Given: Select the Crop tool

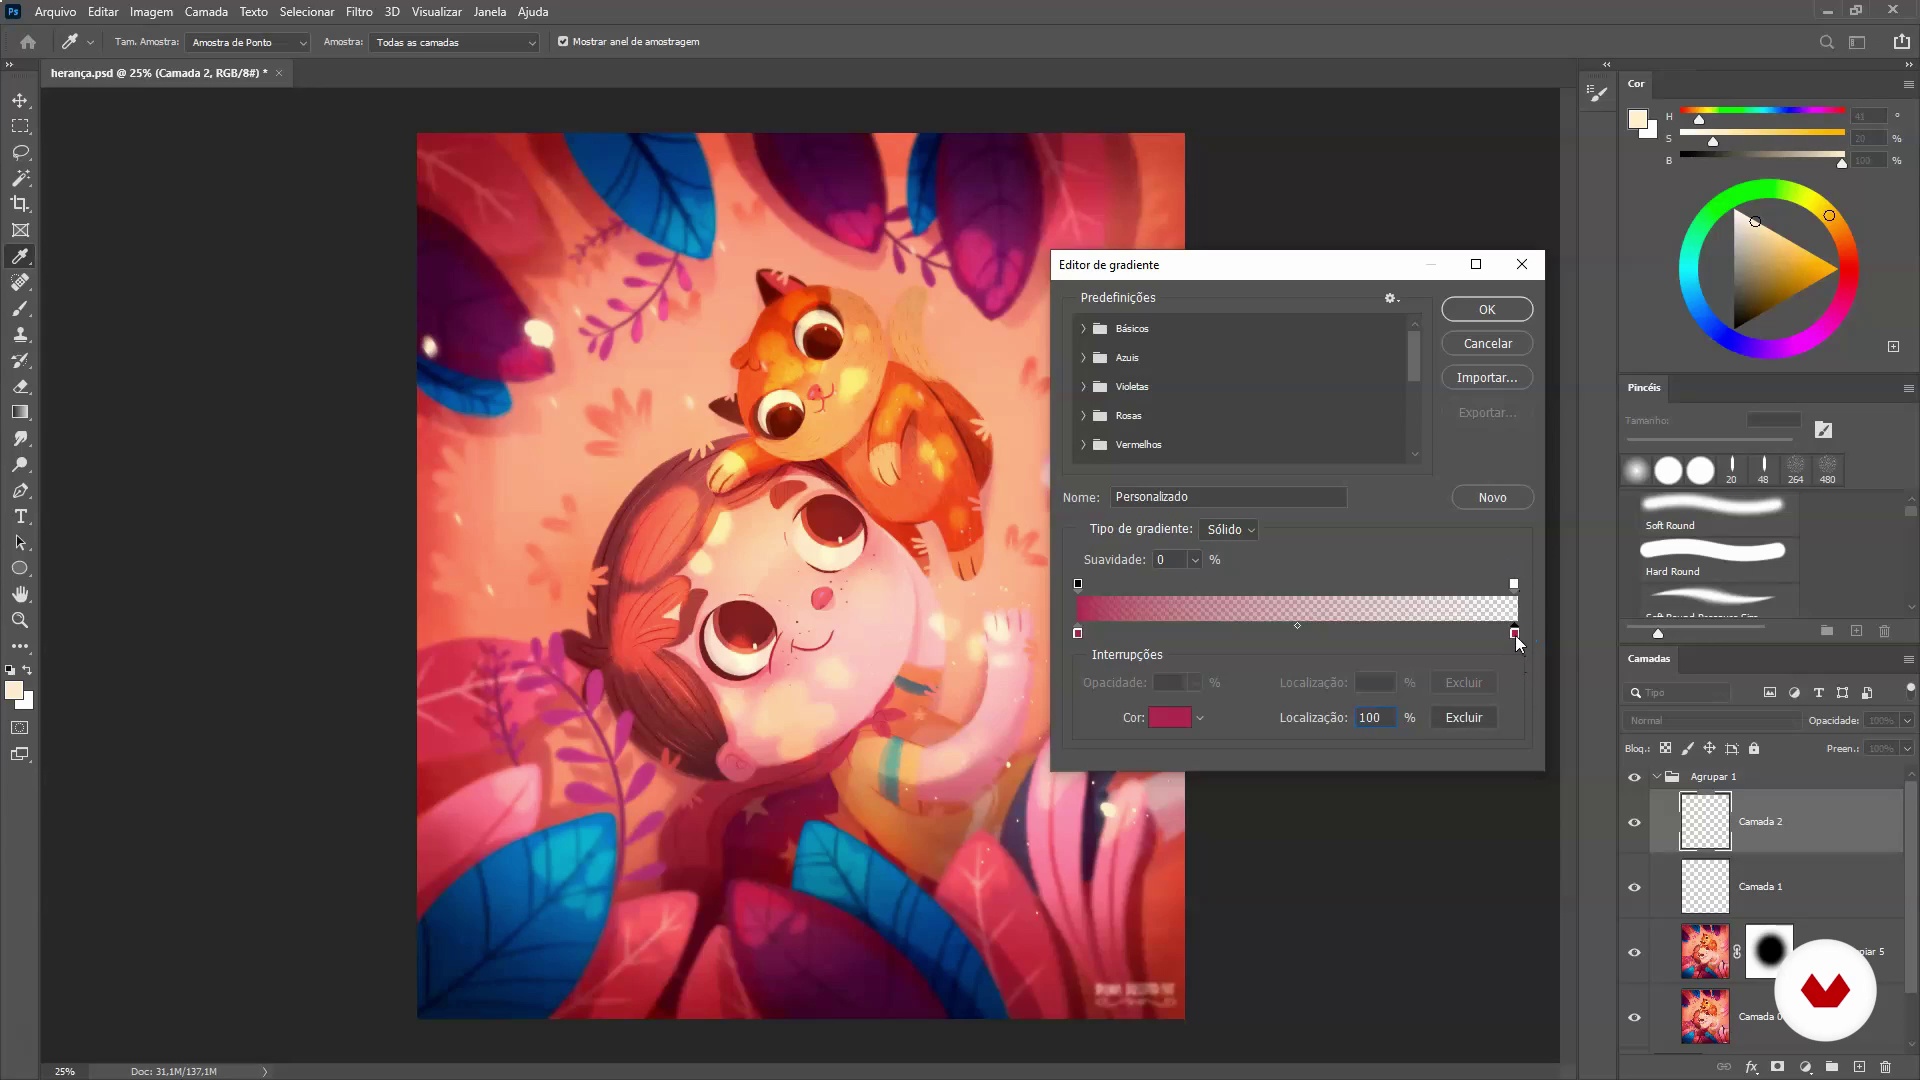Looking at the screenshot, I should (x=20, y=204).
